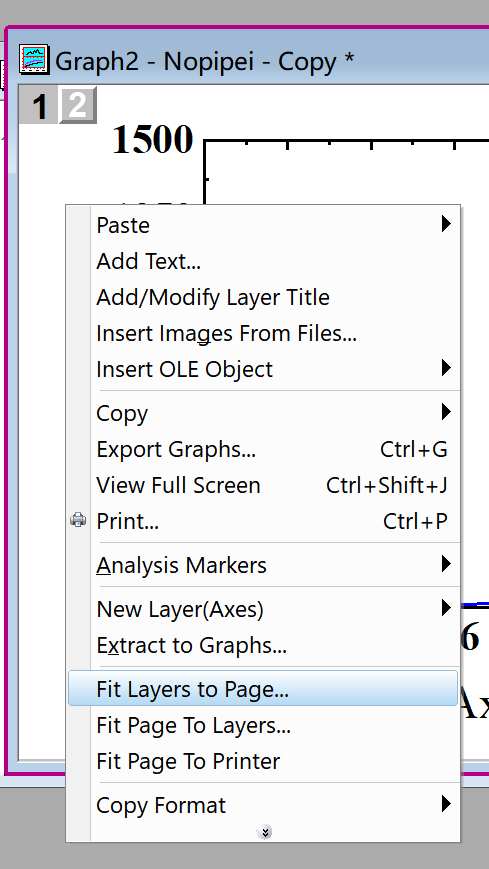This screenshot has height=869, width=489.
Task: Select Export Graphs... entry
Action: tap(264, 449)
